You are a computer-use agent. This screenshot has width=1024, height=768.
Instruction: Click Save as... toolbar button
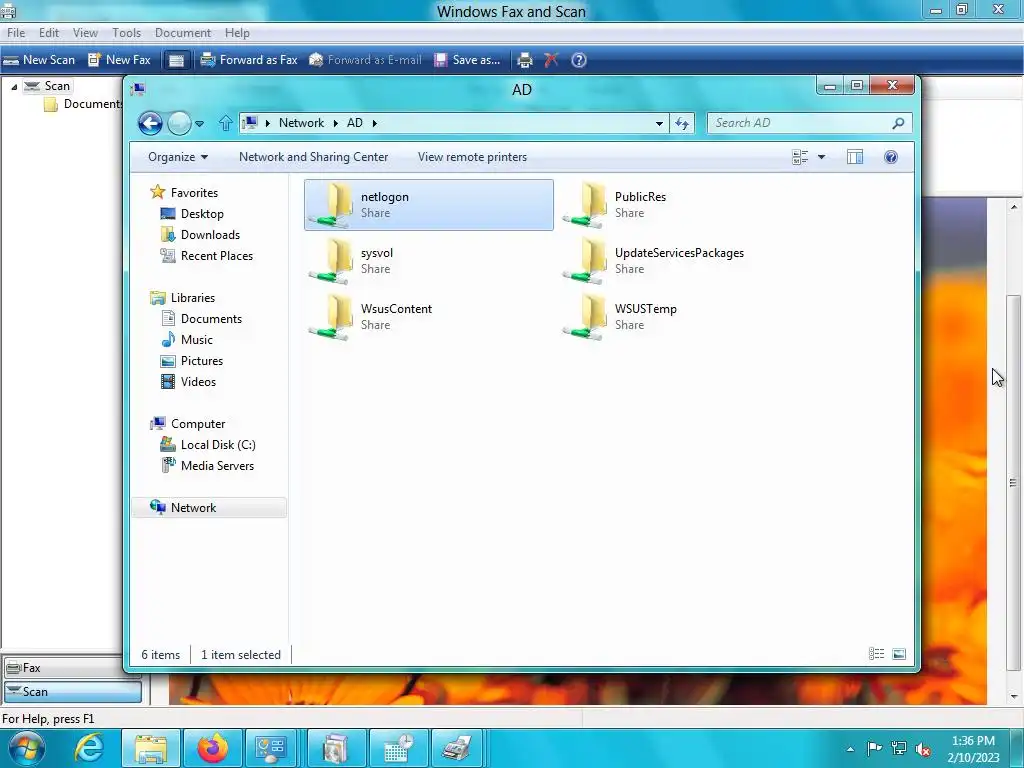coord(468,60)
